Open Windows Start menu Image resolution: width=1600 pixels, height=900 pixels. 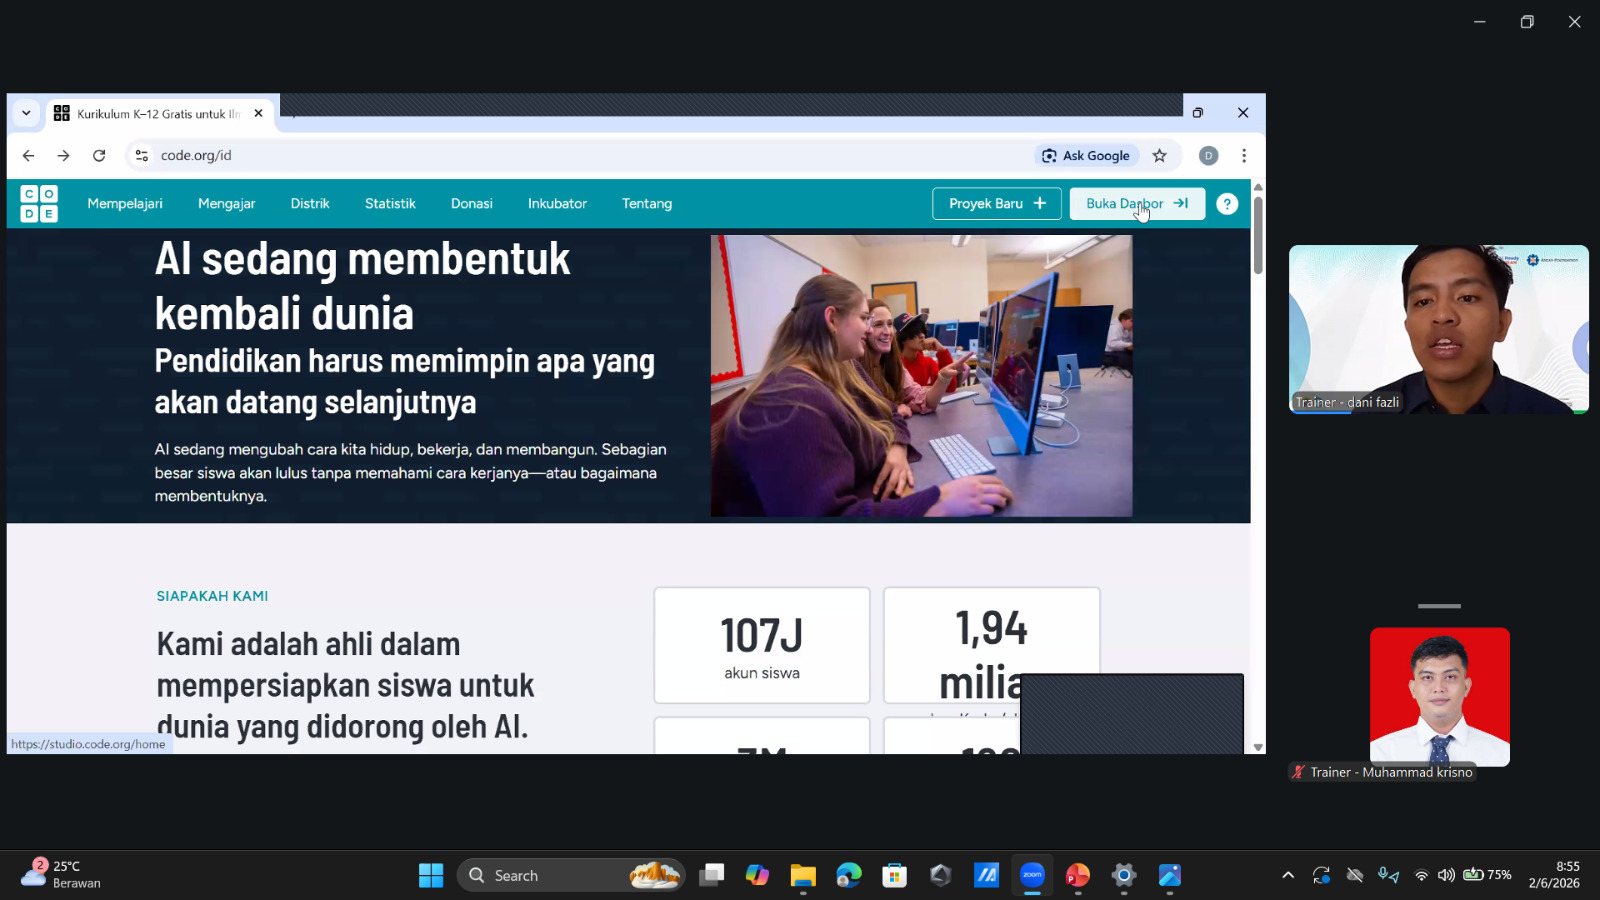click(x=431, y=875)
